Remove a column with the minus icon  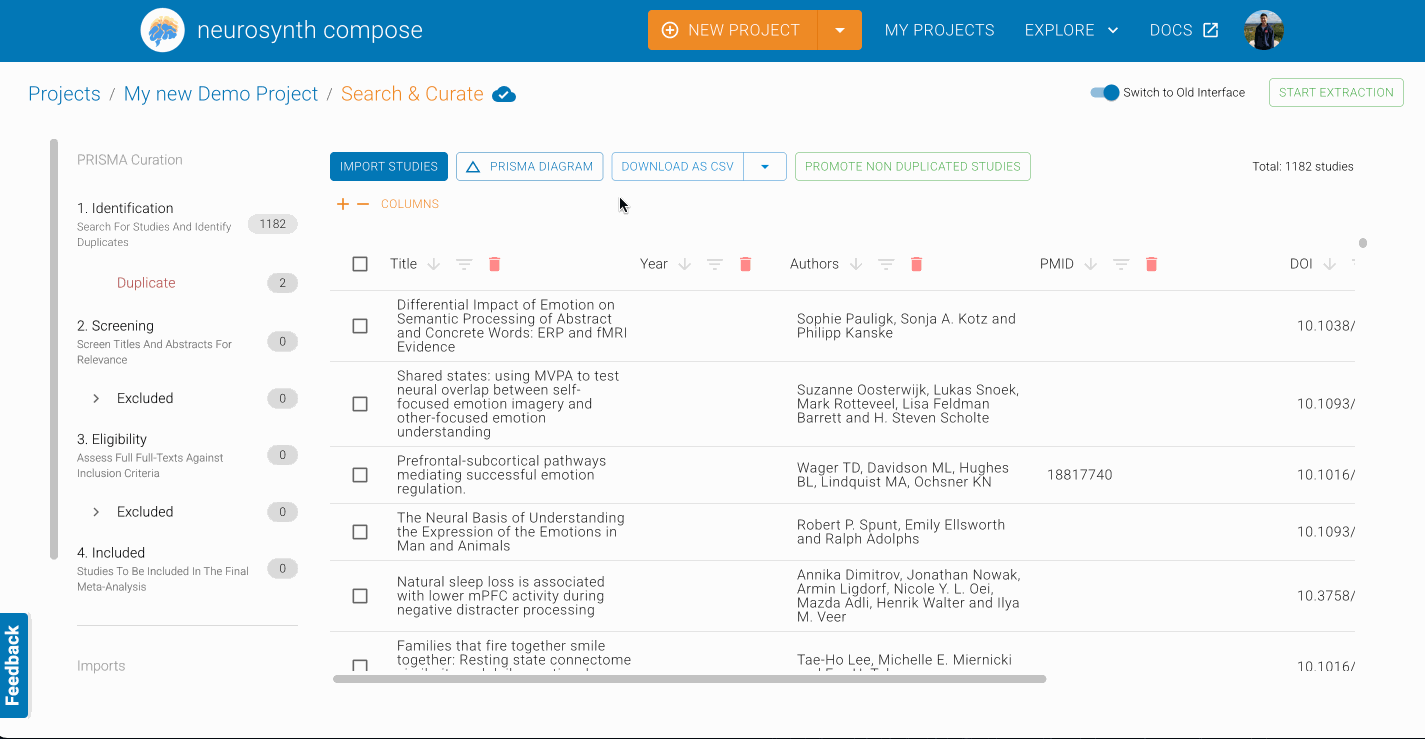pos(363,204)
